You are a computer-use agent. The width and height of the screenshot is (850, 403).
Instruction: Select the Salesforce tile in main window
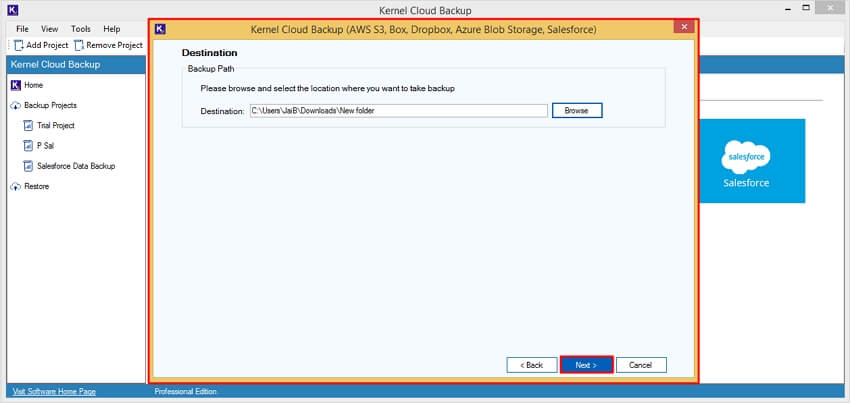point(751,161)
